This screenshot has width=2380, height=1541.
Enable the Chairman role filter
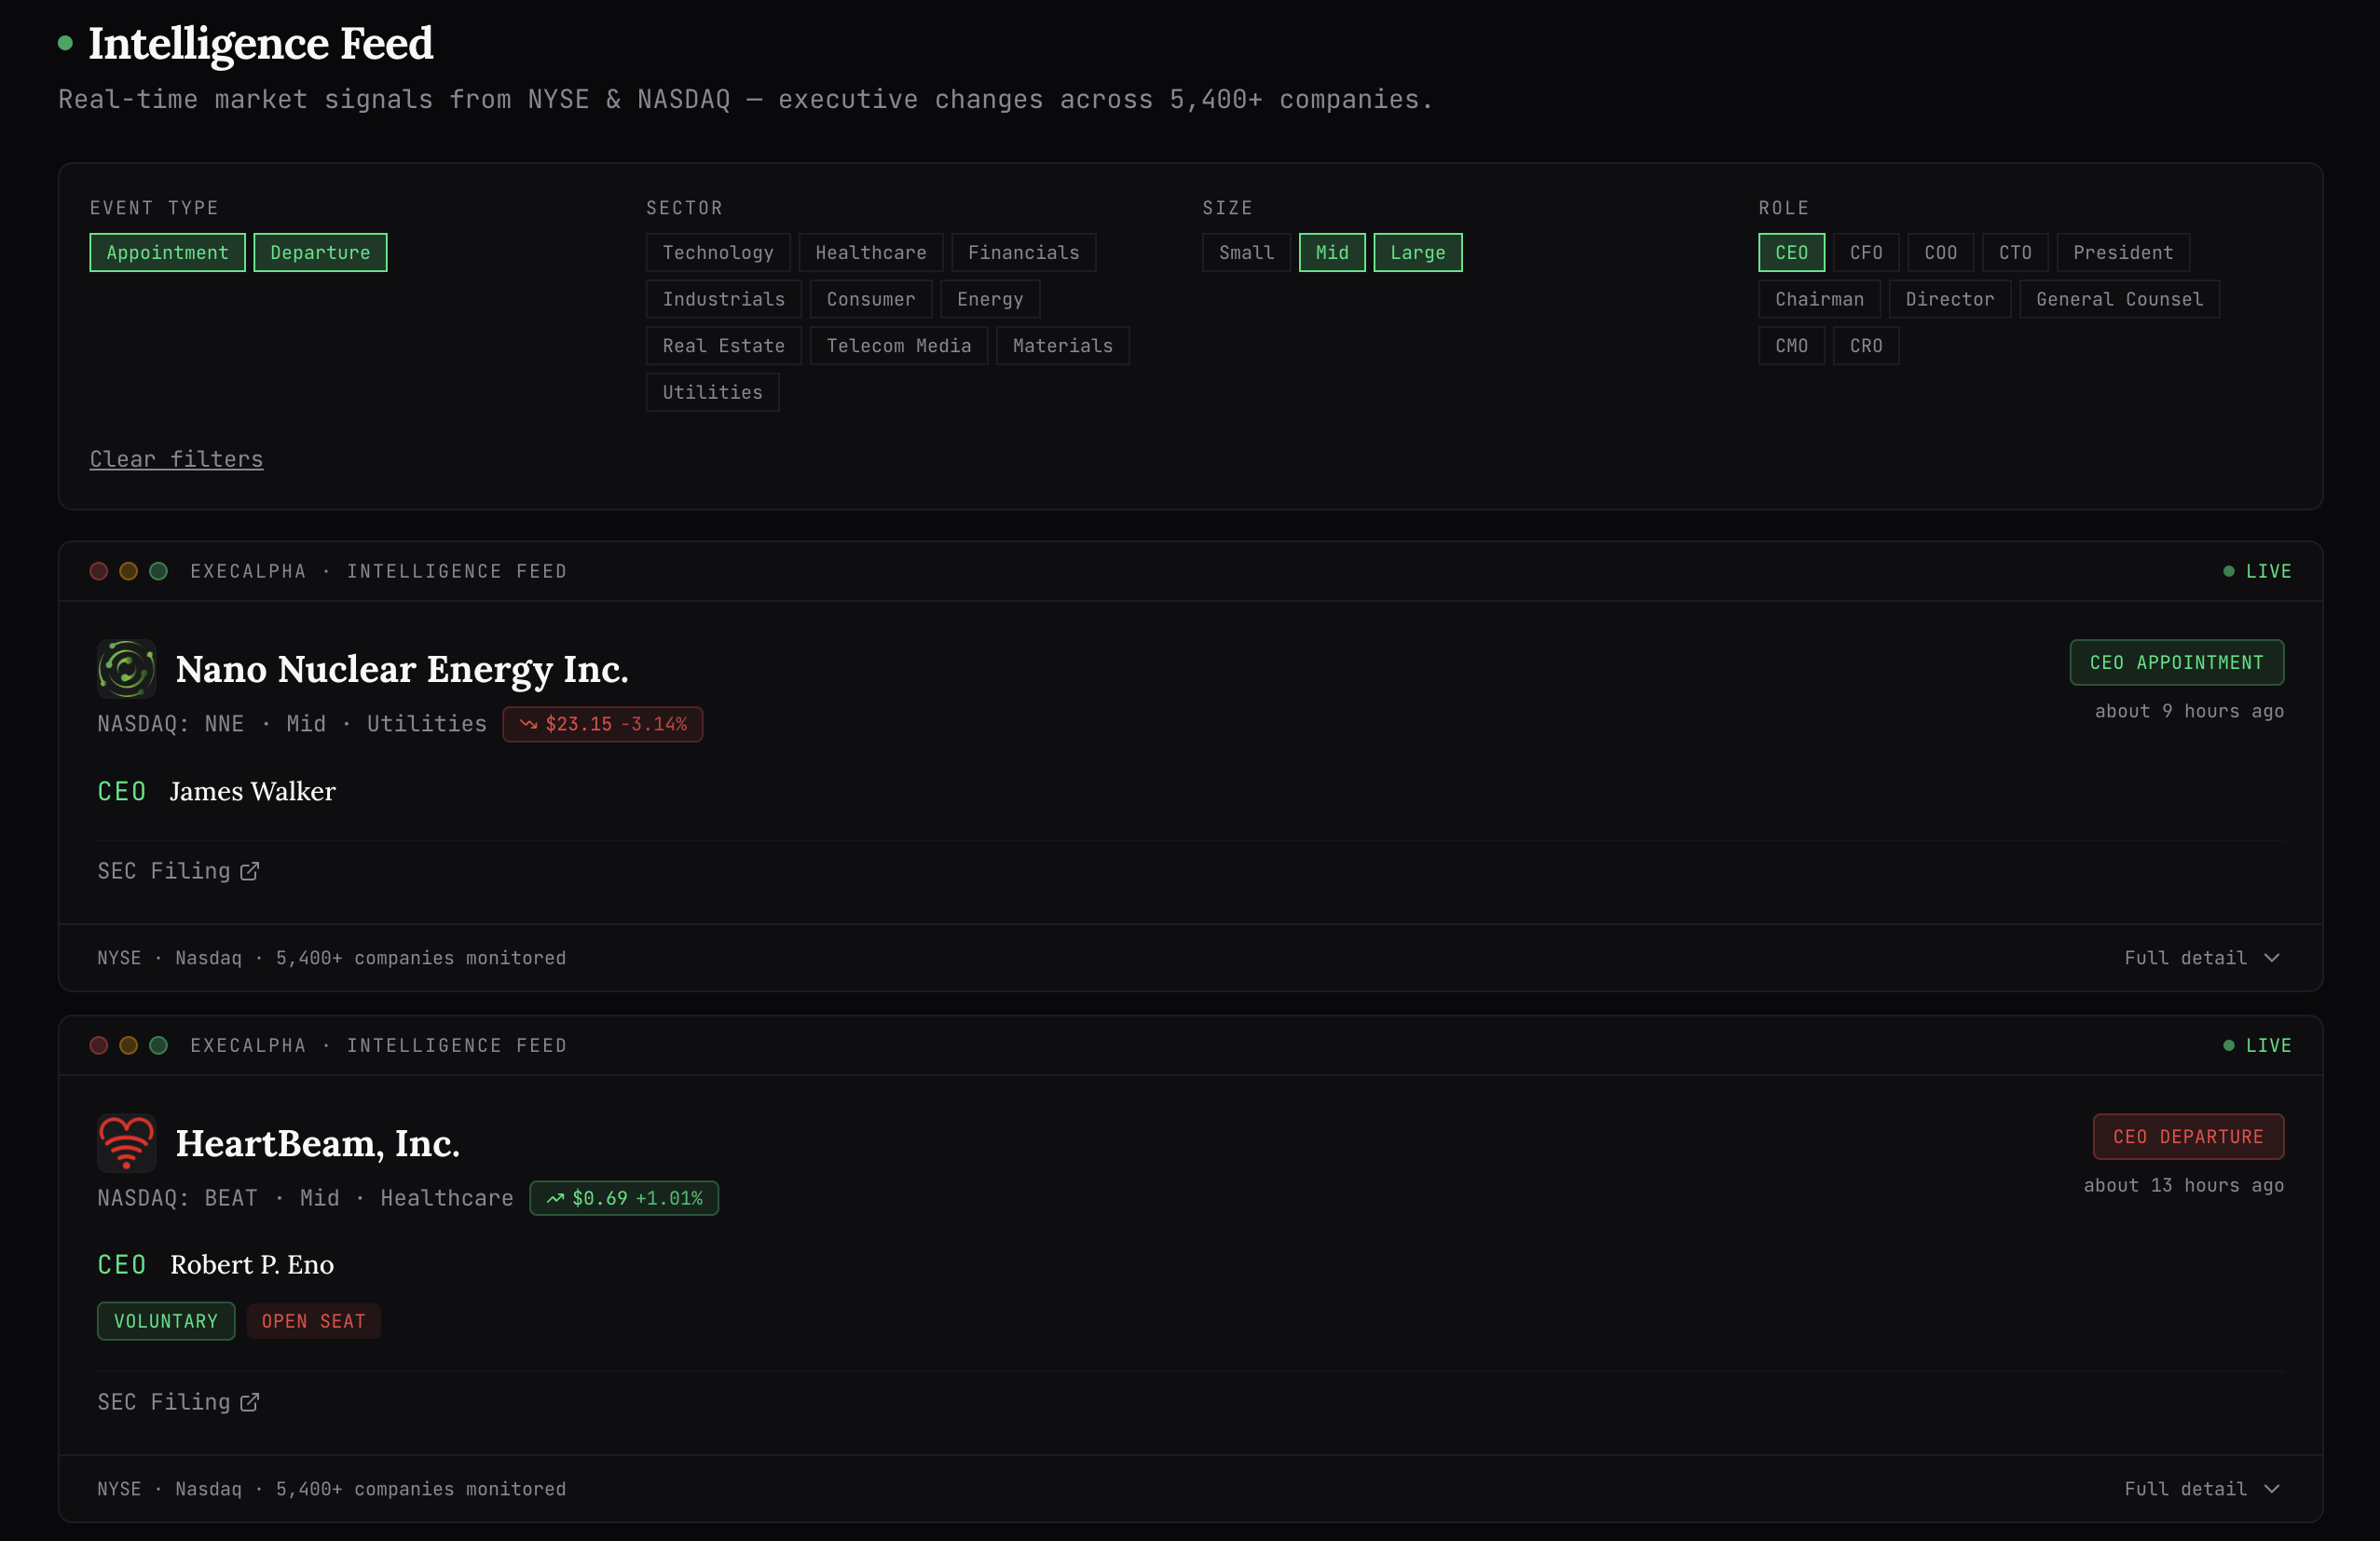coord(1819,299)
